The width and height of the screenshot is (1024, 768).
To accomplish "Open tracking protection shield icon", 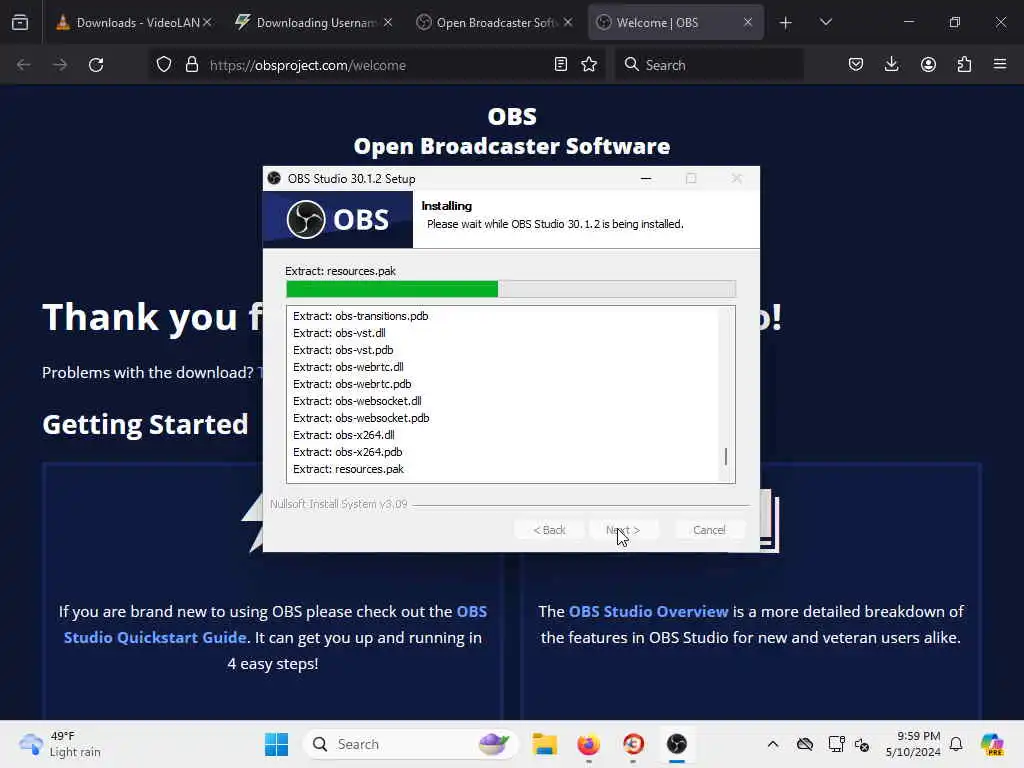I will (164, 65).
